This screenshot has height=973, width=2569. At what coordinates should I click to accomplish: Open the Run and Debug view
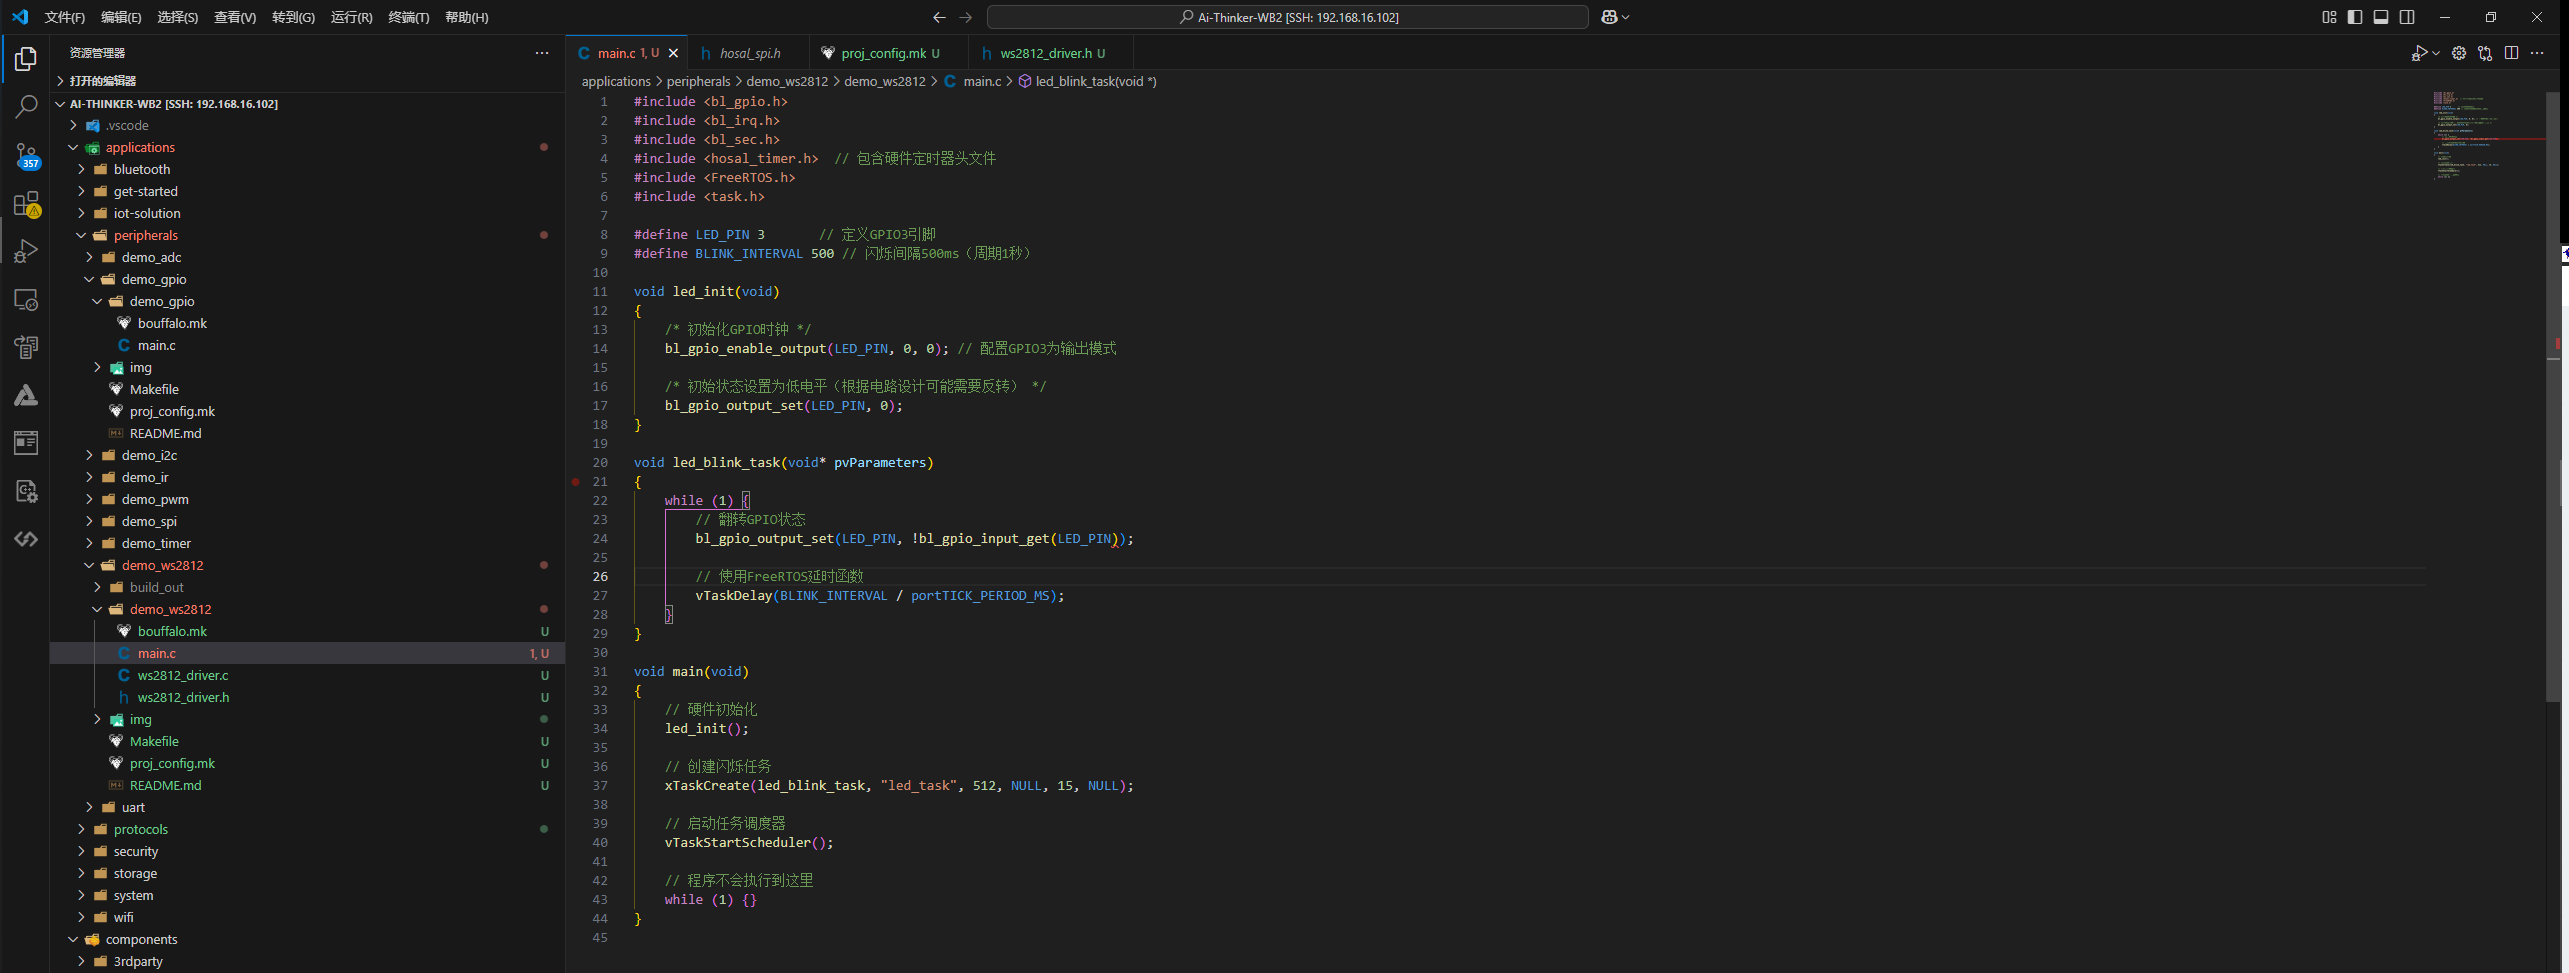26,252
